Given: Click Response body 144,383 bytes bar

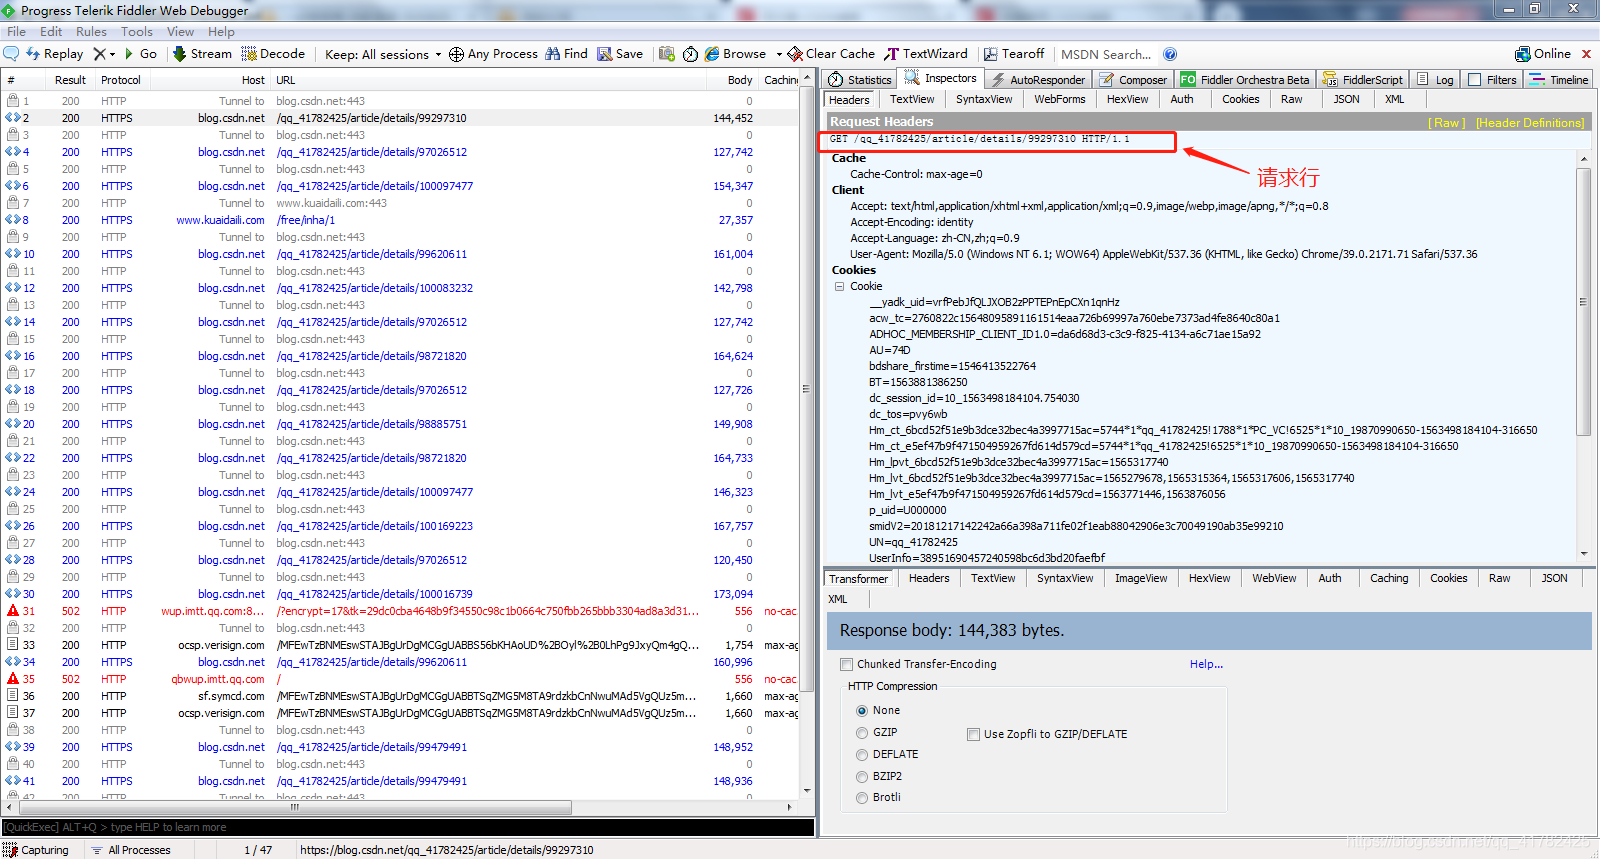Looking at the screenshot, I should point(1209,631).
